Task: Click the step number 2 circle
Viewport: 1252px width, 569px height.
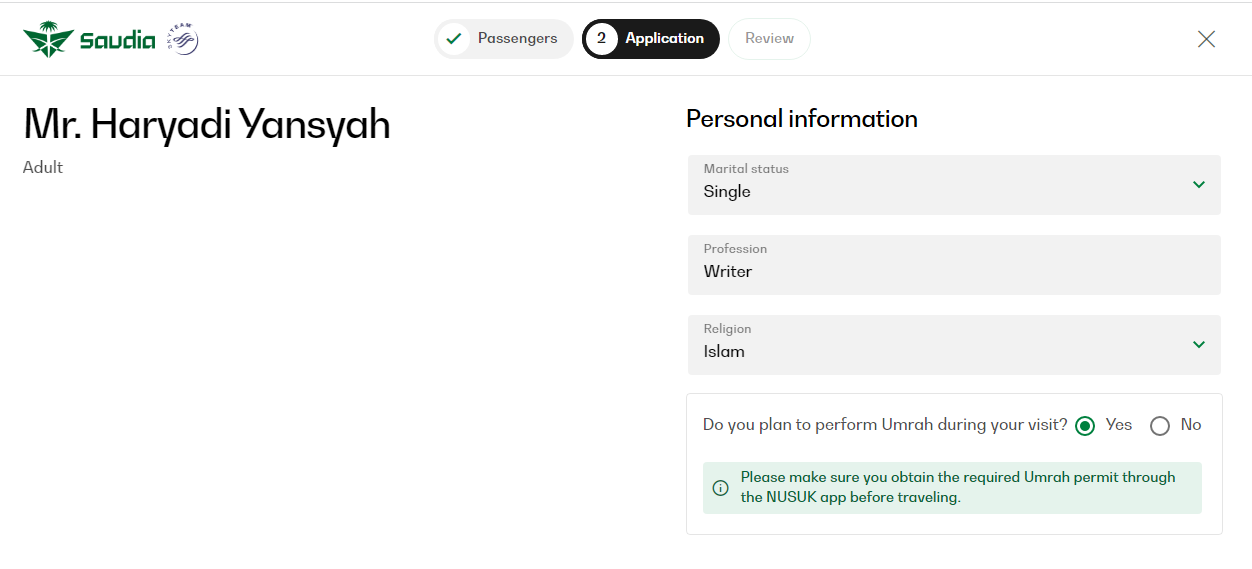Action: tap(601, 39)
